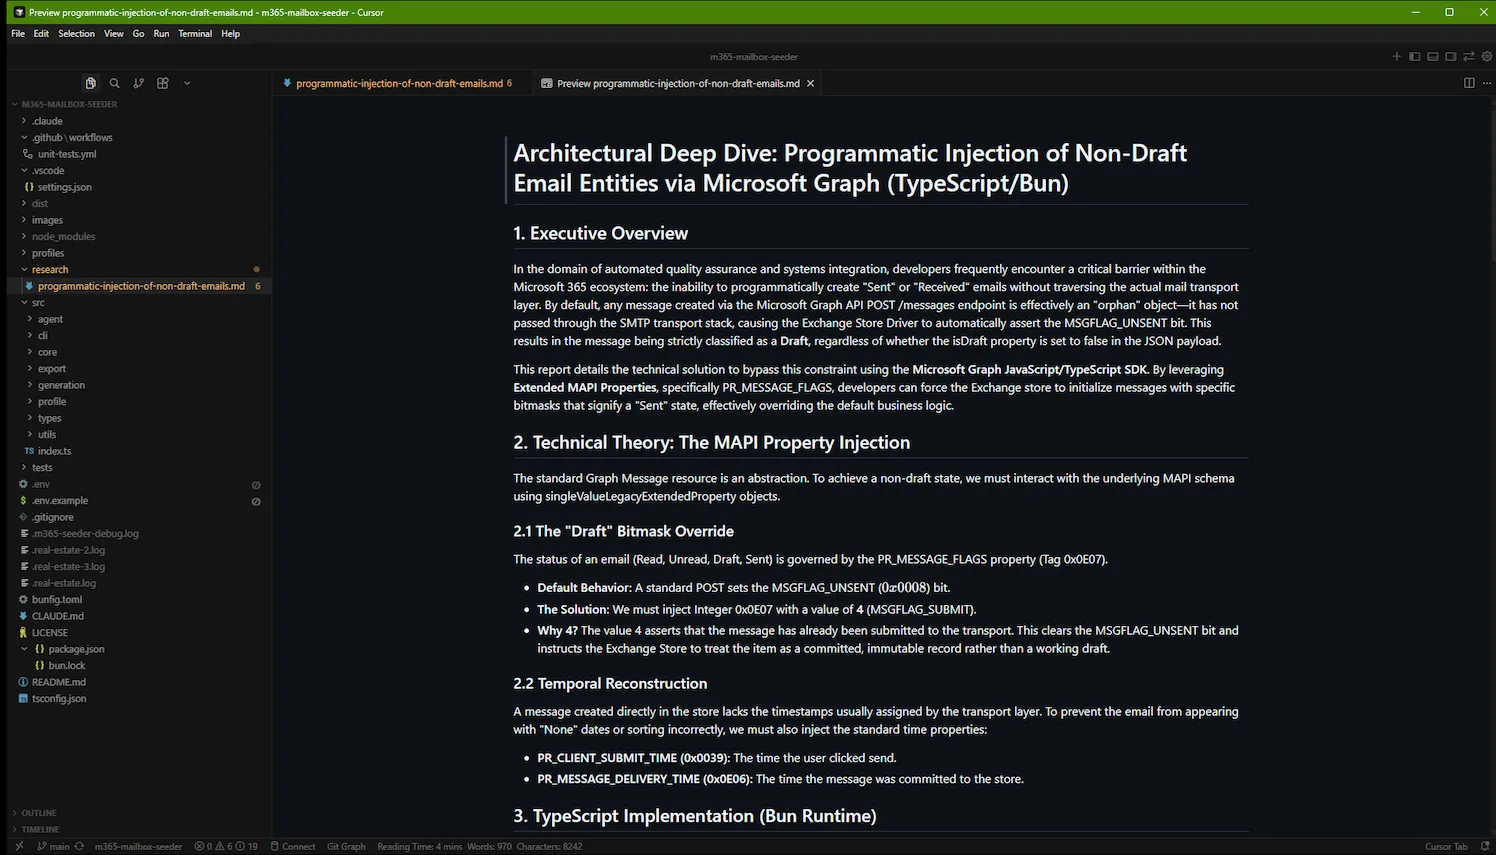Screen dimensions: 1496x855
Task: Open the Explorer view icon
Action: (x=91, y=83)
